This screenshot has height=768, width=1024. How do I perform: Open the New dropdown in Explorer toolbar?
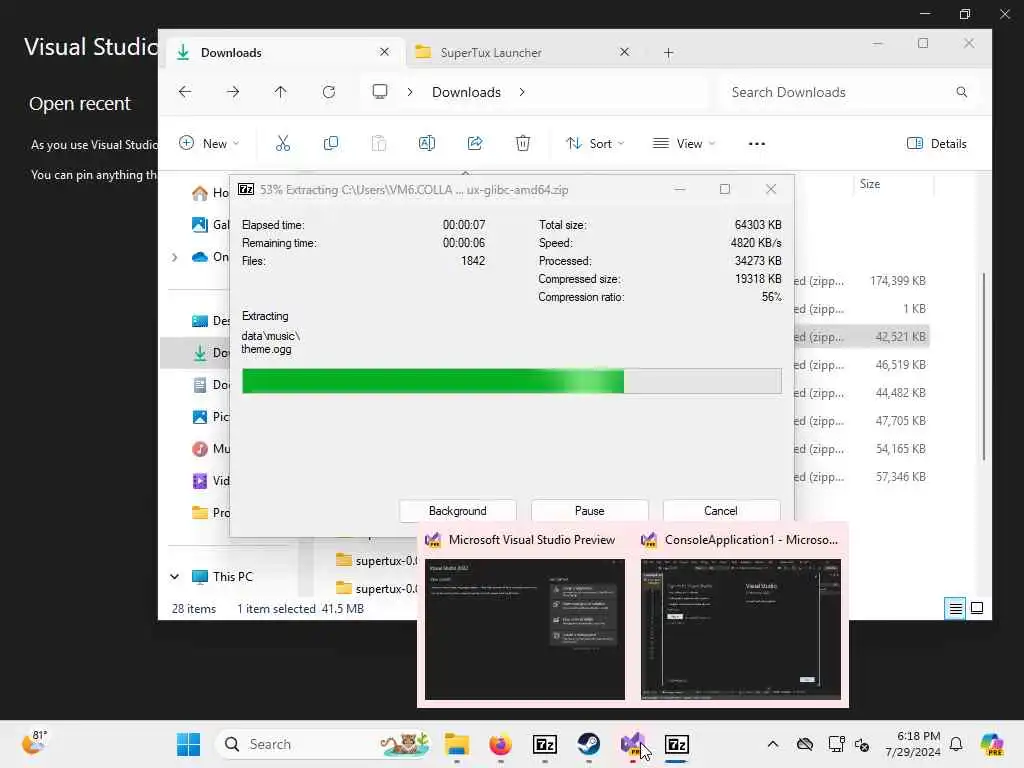(x=209, y=144)
